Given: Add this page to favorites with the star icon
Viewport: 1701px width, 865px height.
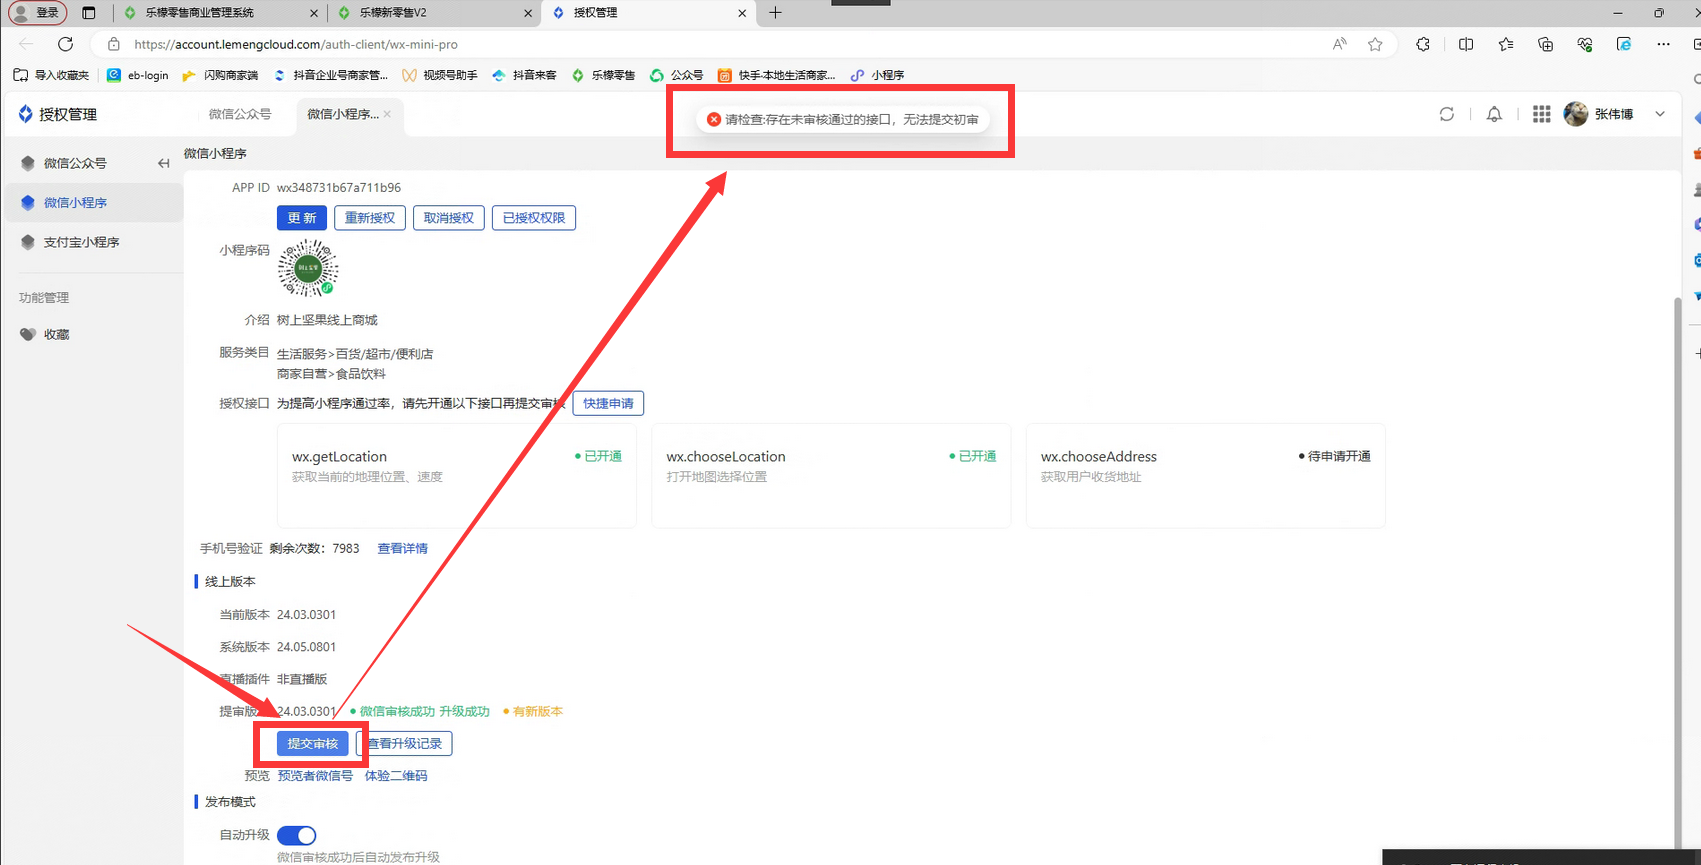Looking at the screenshot, I should [1375, 44].
